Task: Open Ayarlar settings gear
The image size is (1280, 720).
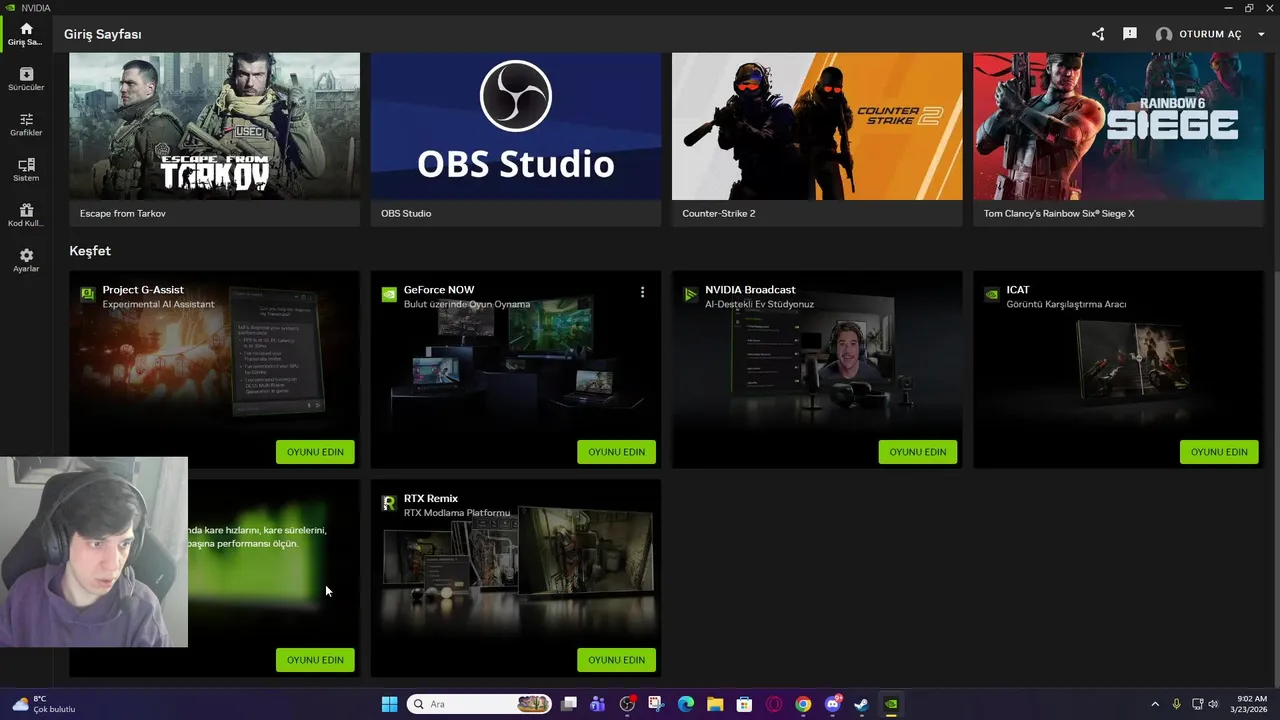Action: point(26,261)
